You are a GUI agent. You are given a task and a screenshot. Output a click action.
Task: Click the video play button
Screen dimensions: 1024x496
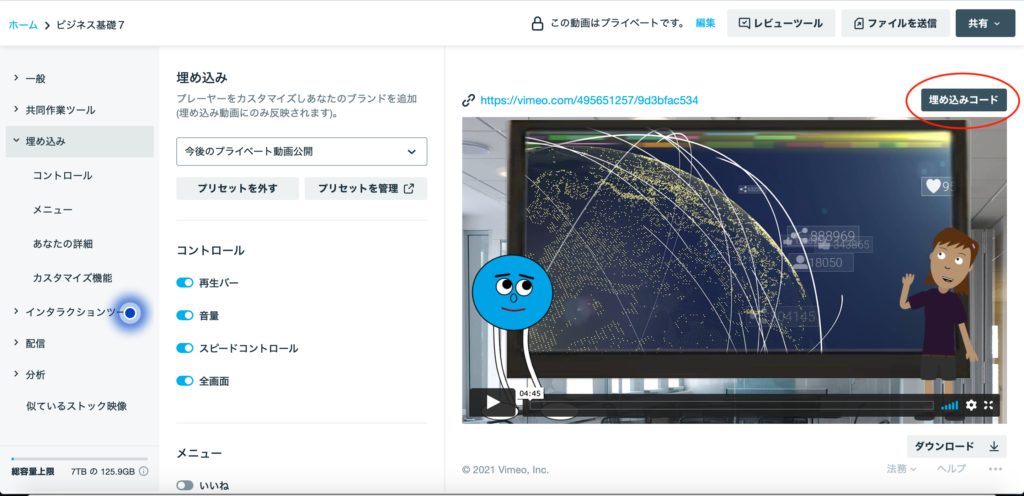[493, 404]
